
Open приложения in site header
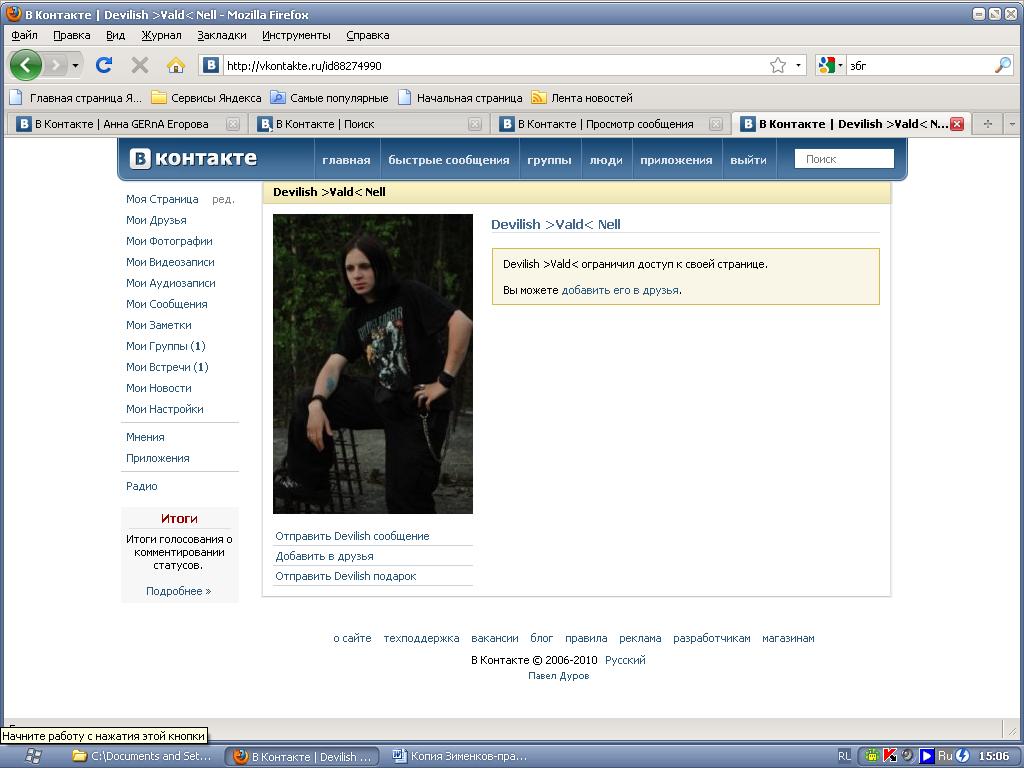pos(676,160)
